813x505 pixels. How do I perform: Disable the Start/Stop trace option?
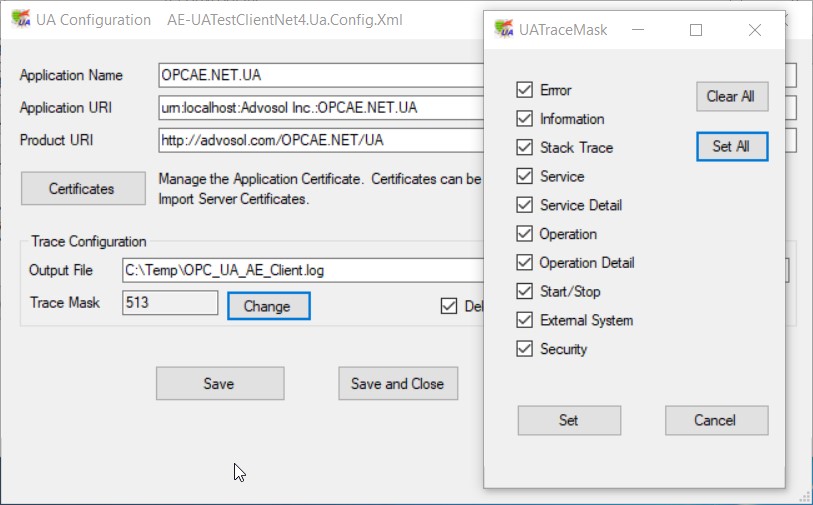pyautogui.click(x=524, y=292)
